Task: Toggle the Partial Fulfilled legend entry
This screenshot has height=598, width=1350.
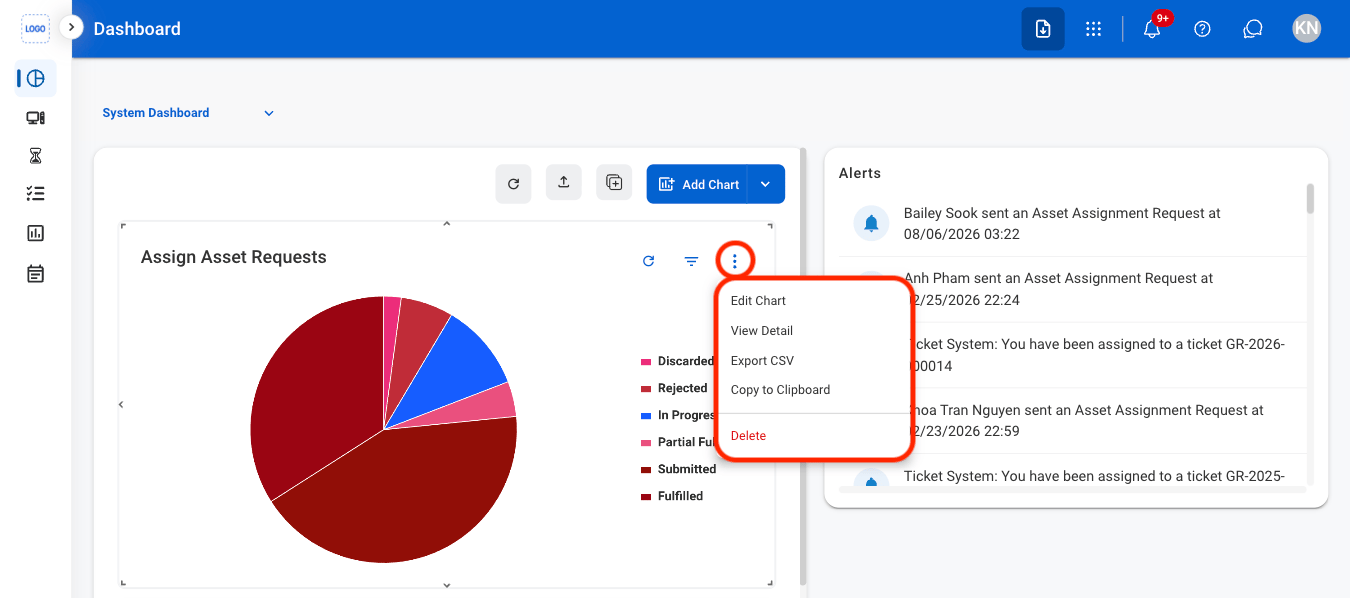Action: 679,442
